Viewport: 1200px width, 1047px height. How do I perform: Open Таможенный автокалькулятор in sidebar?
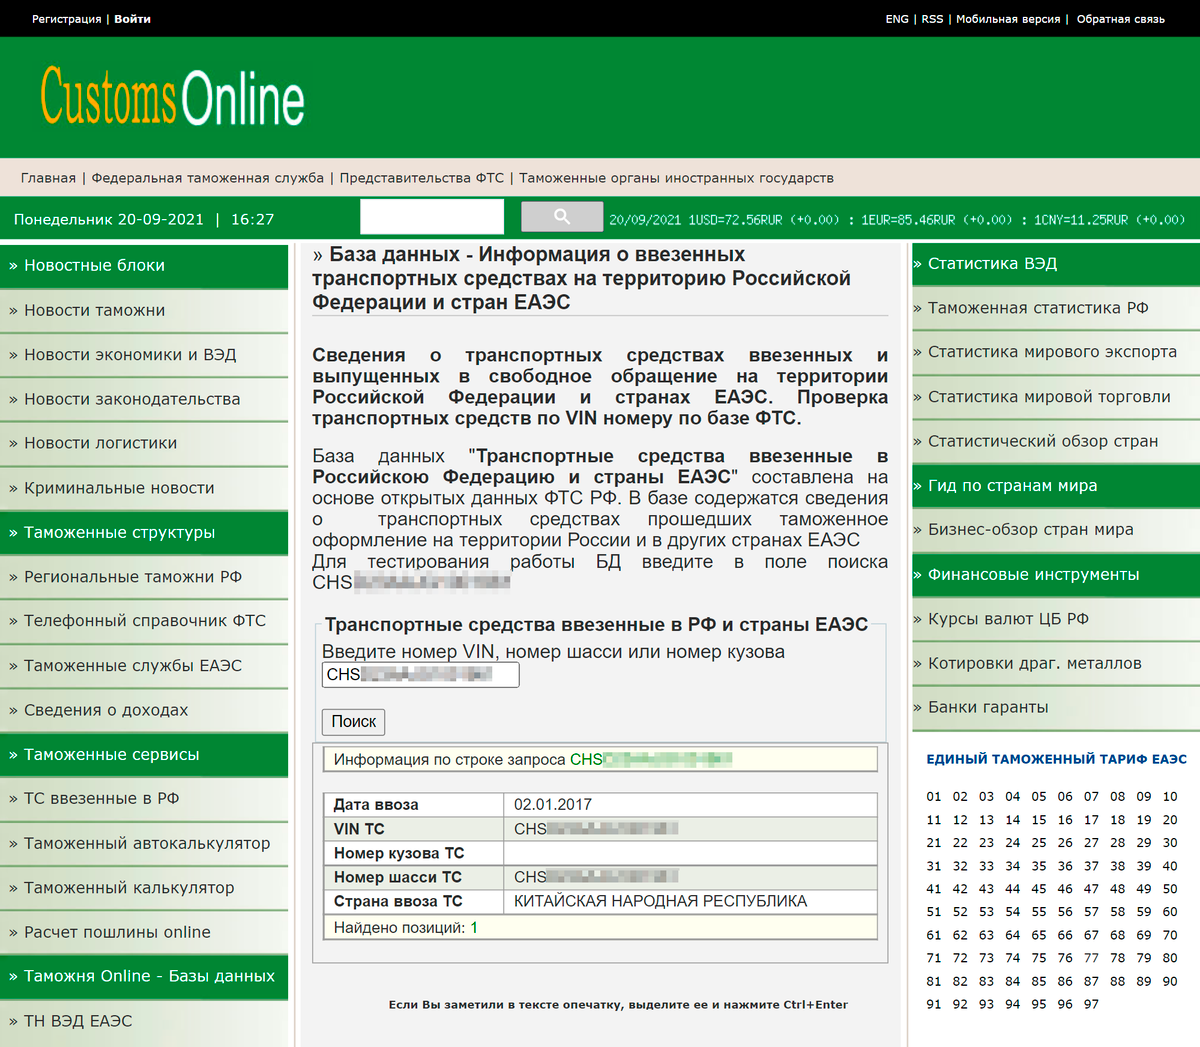click(x=147, y=844)
